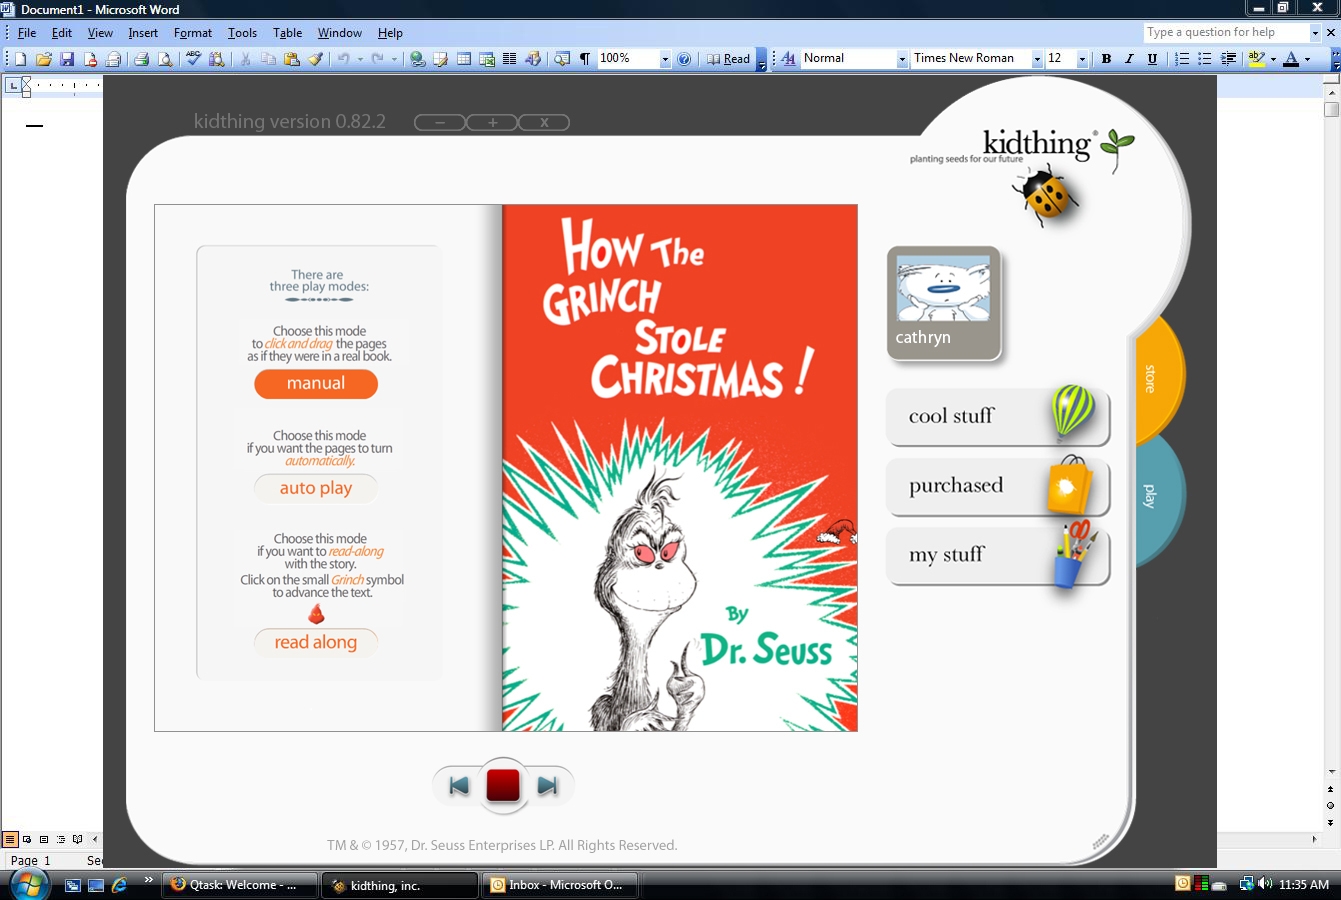1341x900 pixels.
Task: Open the font dropdown showing Times New Roman
Action: [1037, 59]
